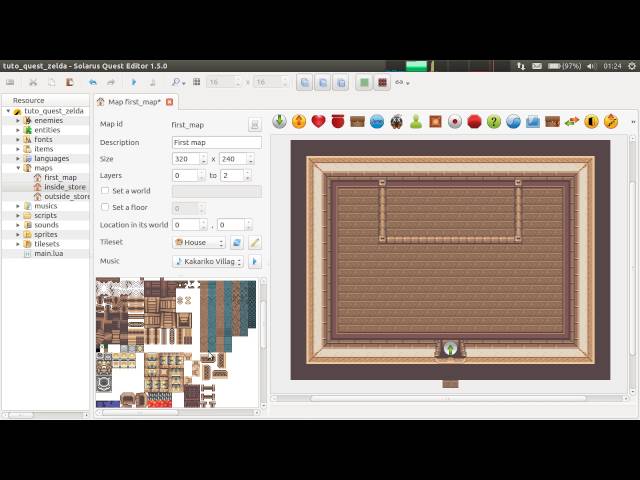Click the Undo arrow icon
The image size is (640, 480).
coord(93,82)
